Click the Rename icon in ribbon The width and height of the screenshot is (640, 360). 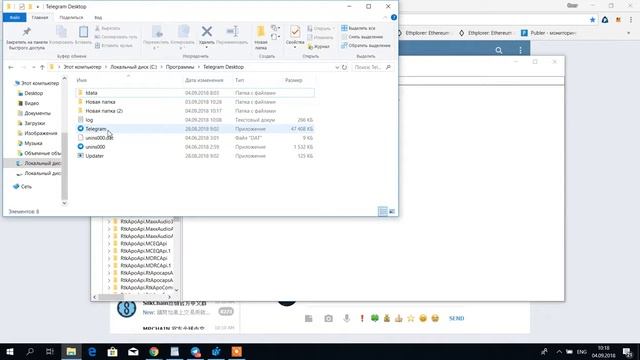[232, 31]
